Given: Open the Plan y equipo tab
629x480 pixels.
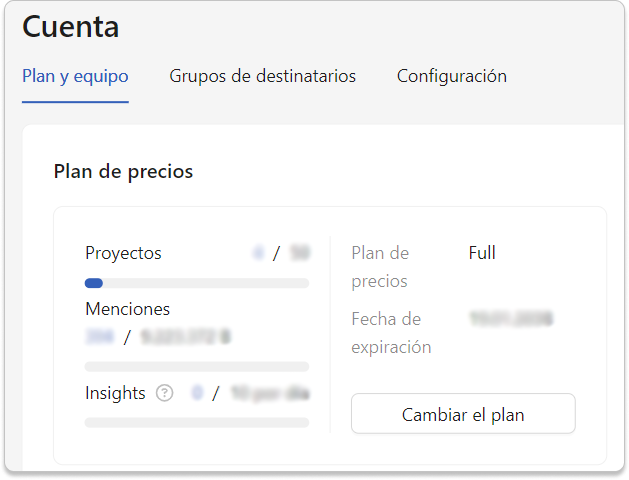Looking at the screenshot, I should click(75, 76).
